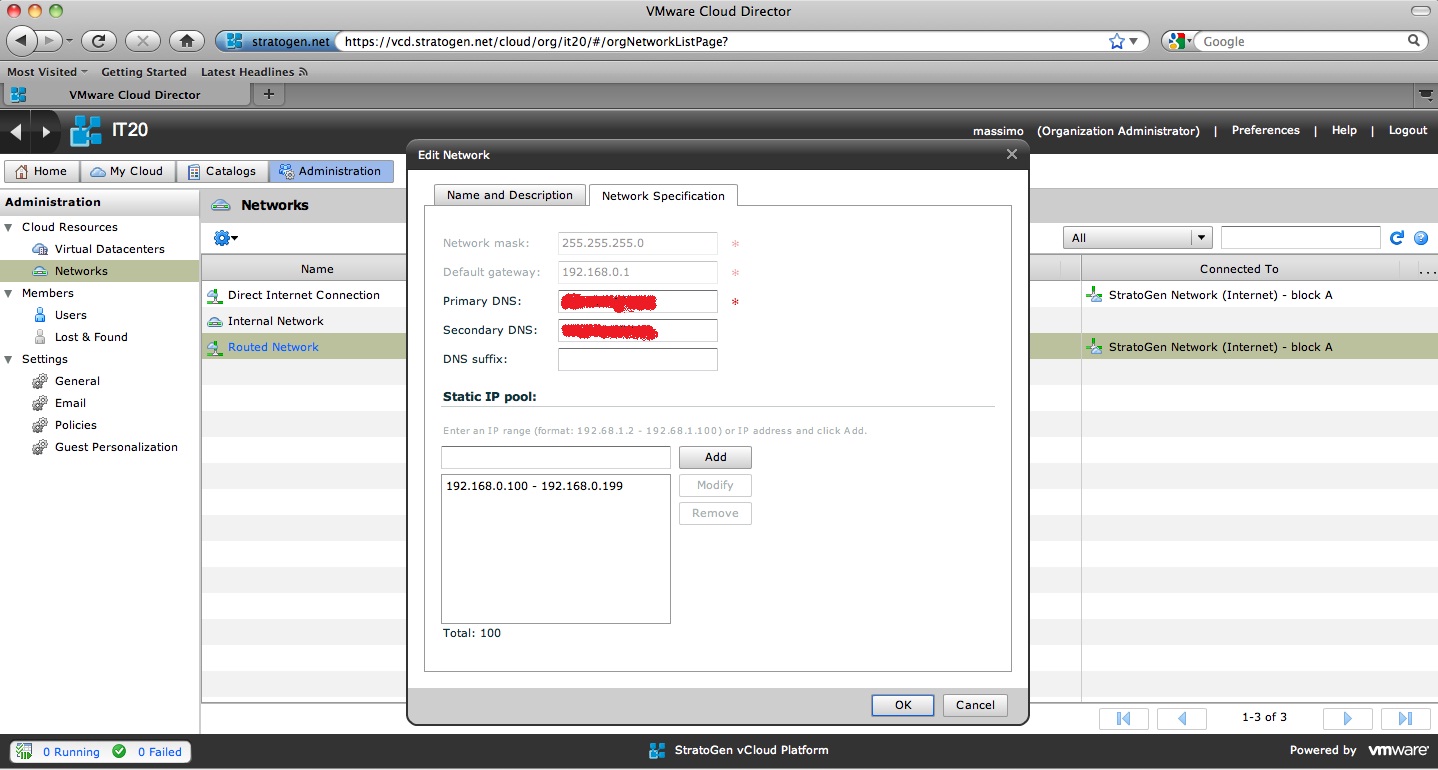Click the Primary DNS input field

coord(637,301)
